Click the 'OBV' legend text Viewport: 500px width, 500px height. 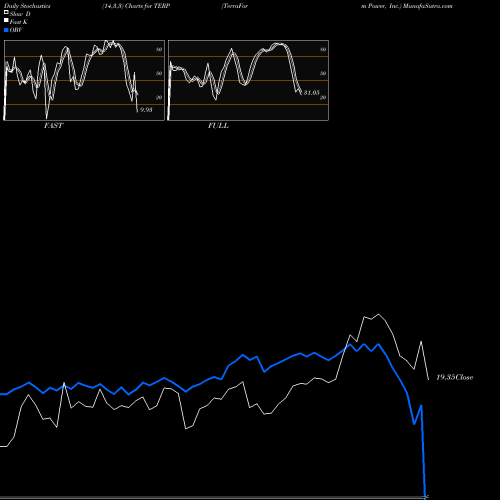click(16, 30)
